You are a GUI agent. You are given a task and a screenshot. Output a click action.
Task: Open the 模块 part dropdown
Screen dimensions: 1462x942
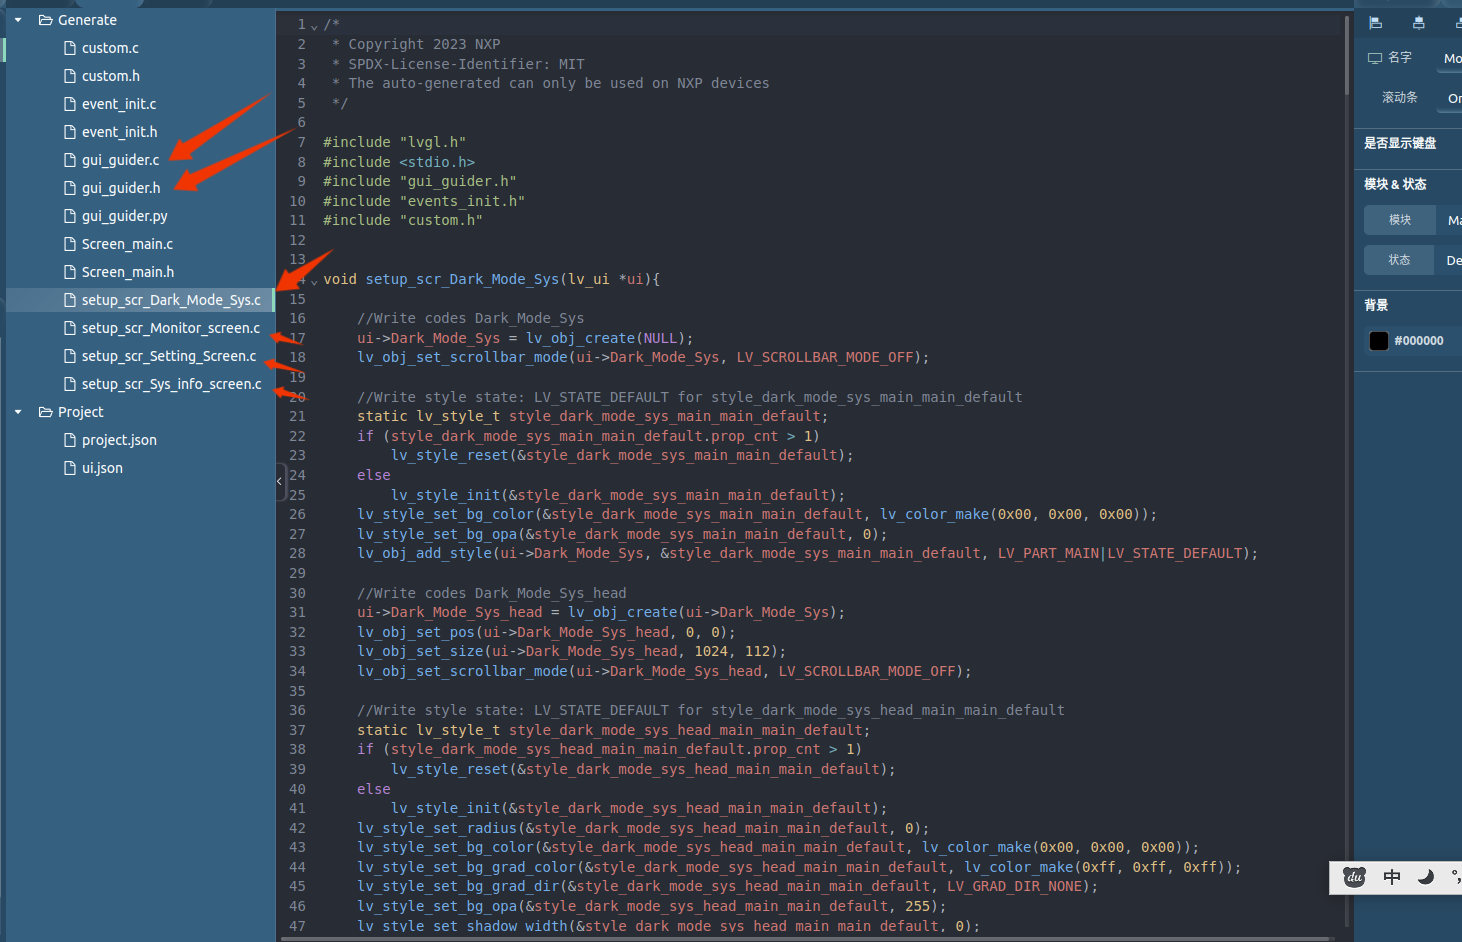tap(1449, 220)
